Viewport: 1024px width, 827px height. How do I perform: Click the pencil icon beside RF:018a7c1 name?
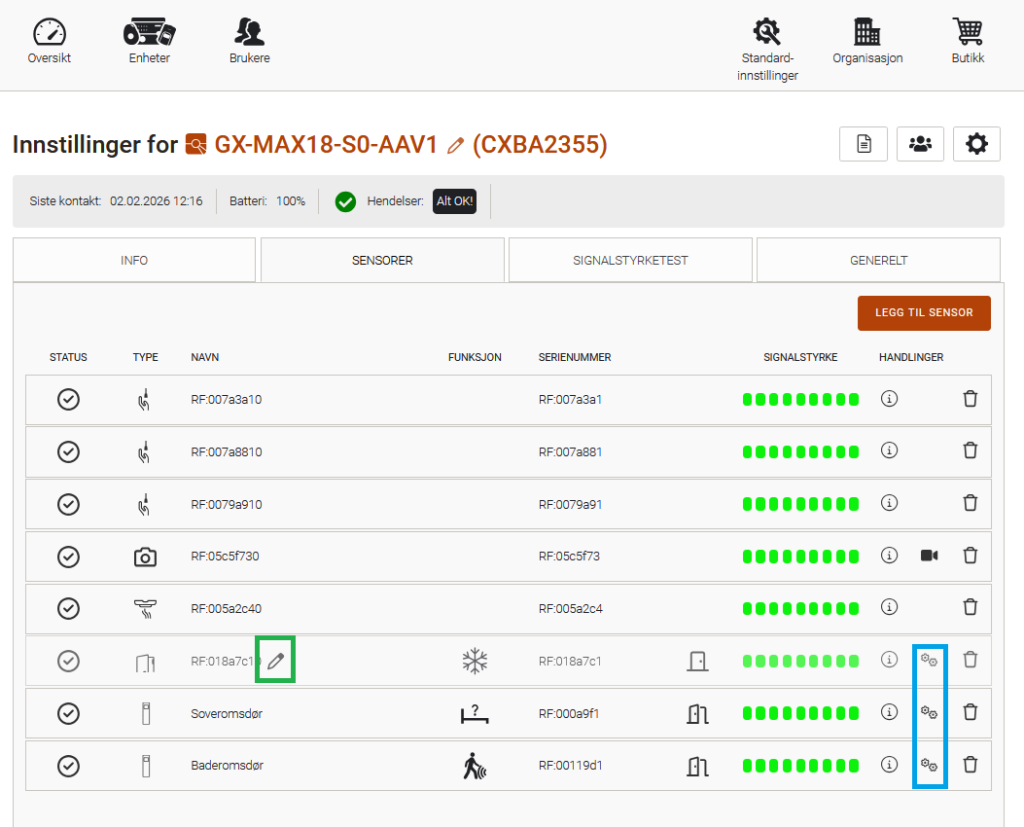[x=276, y=660]
